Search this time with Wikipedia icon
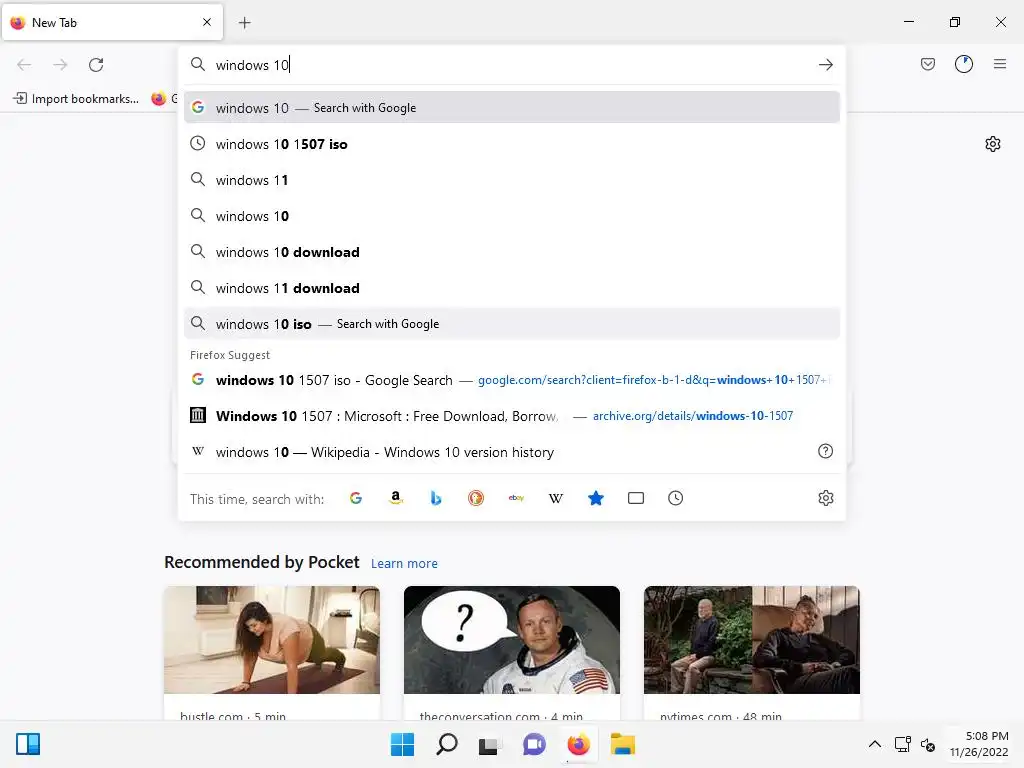This screenshot has height=768, width=1024. pyautogui.click(x=556, y=498)
